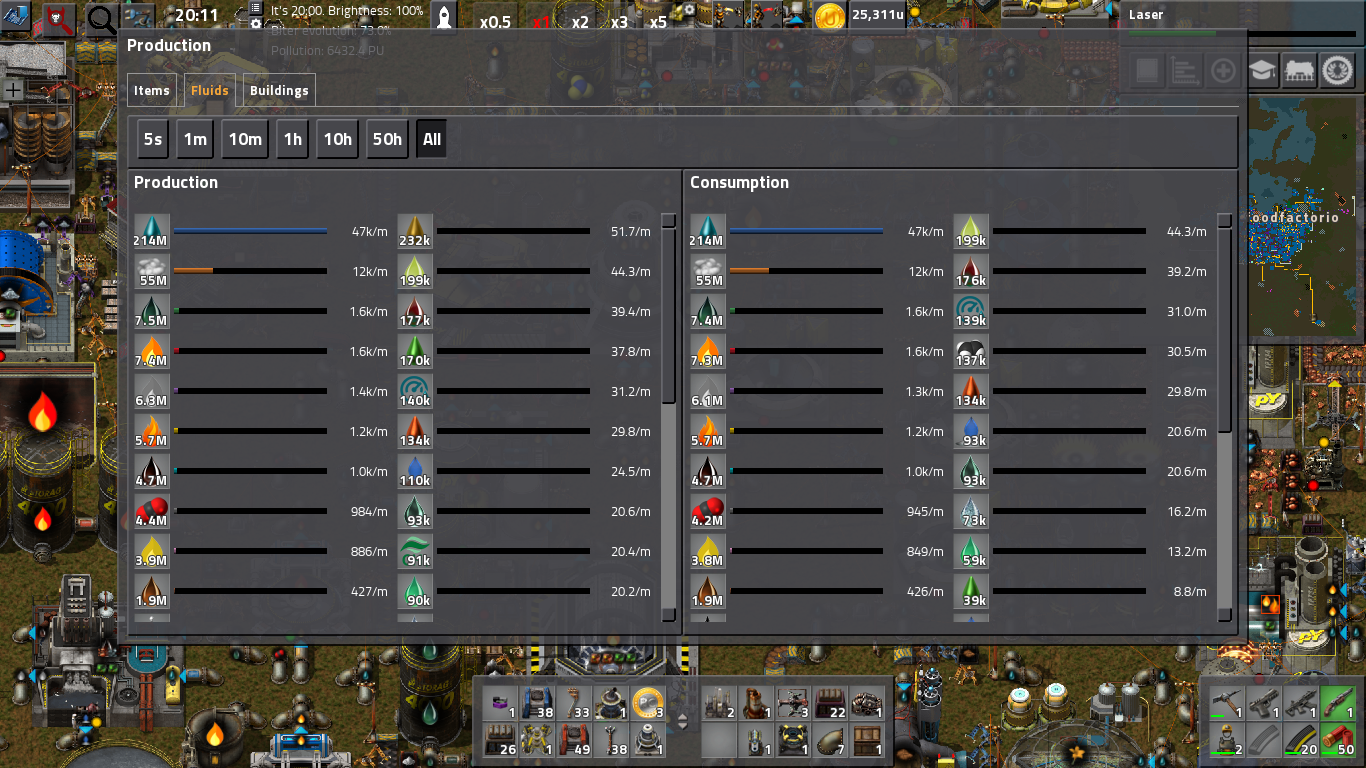
Task: Select the 7.5M fluid icon in Production
Action: click(152, 311)
